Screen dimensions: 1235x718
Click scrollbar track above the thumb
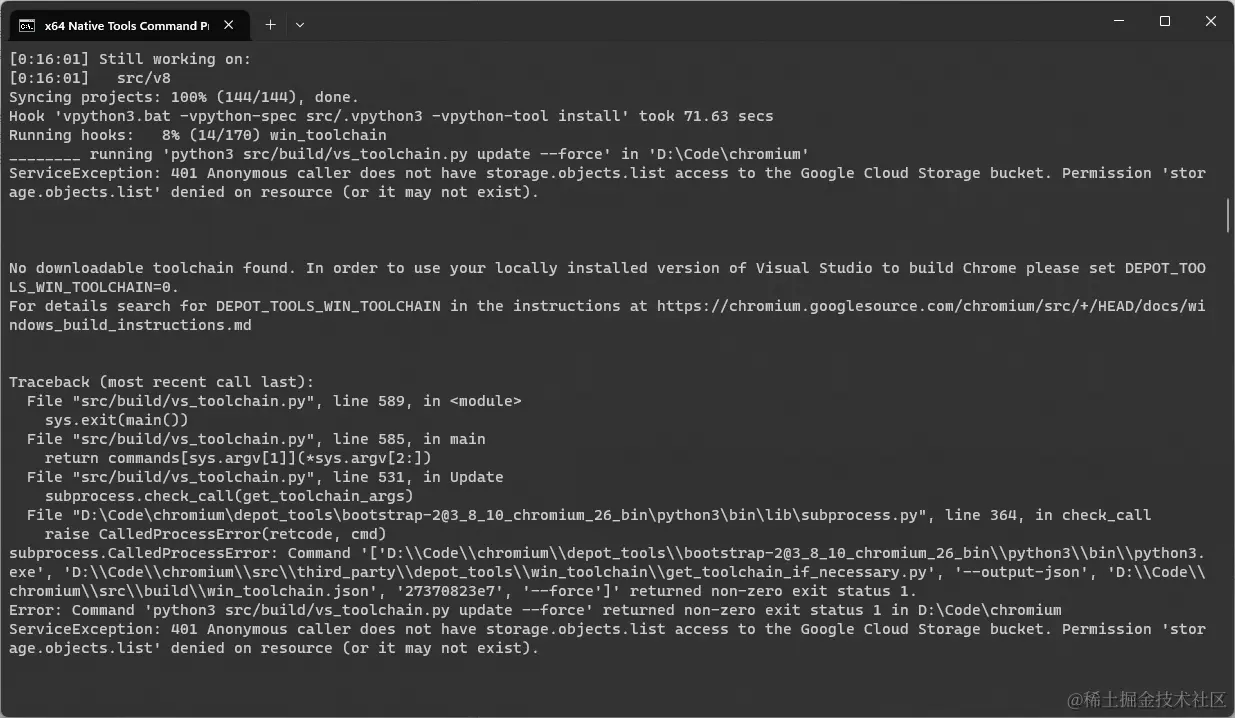click(x=1228, y=120)
